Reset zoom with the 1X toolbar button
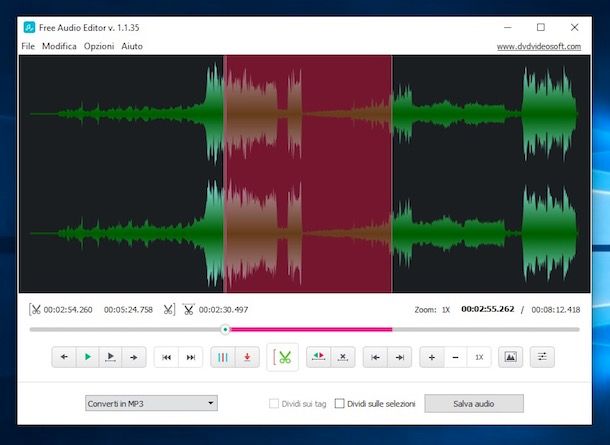Image resolution: width=610 pixels, height=445 pixels. pyautogui.click(x=479, y=357)
